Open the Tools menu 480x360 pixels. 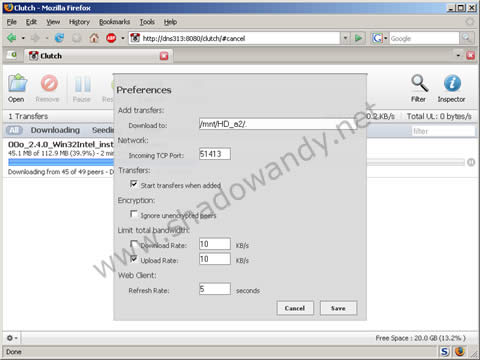click(147, 22)
